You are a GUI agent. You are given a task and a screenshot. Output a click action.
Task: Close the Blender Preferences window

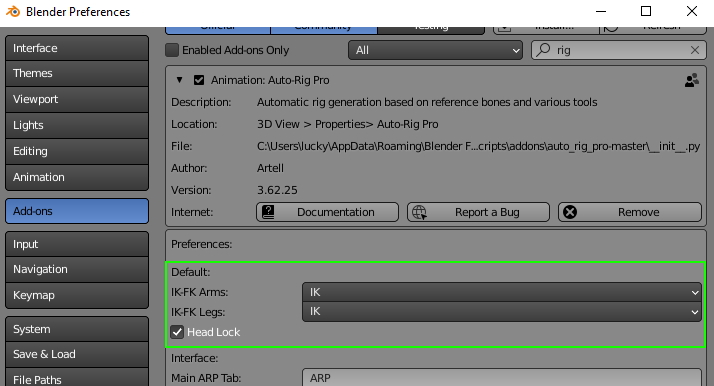[692, 11]
